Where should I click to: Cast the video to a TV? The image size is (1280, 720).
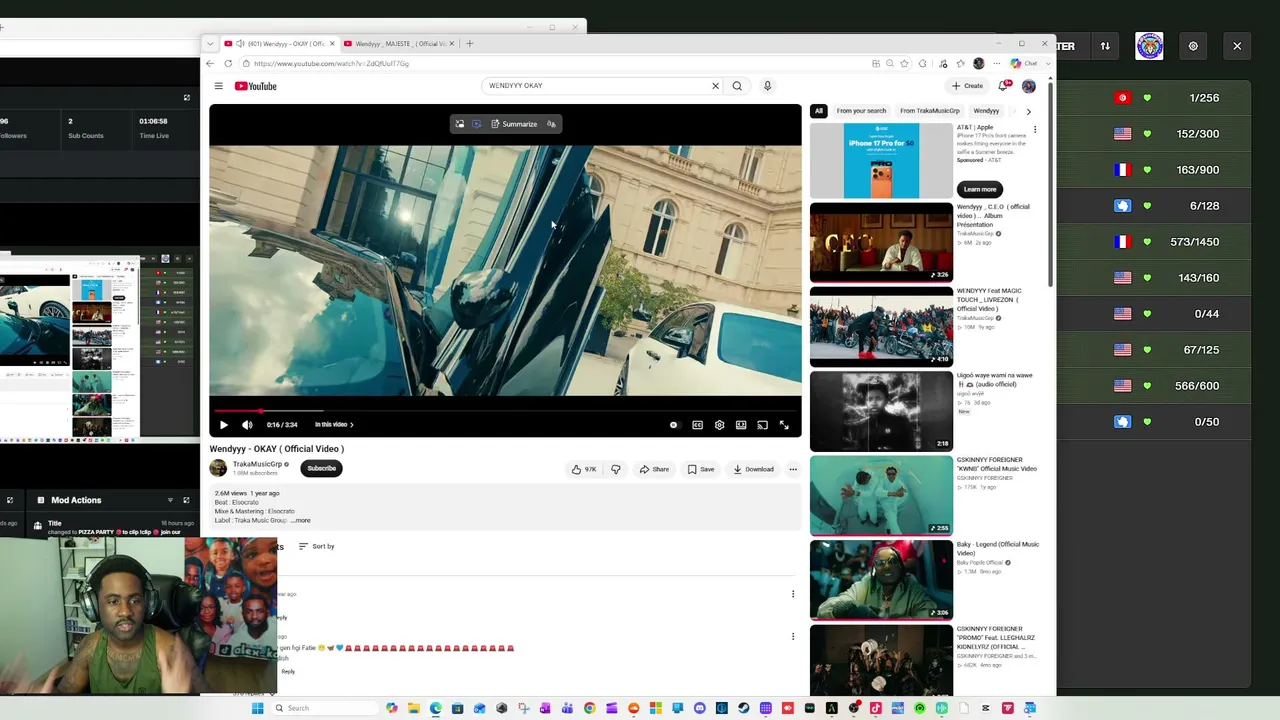coord(762,425)
